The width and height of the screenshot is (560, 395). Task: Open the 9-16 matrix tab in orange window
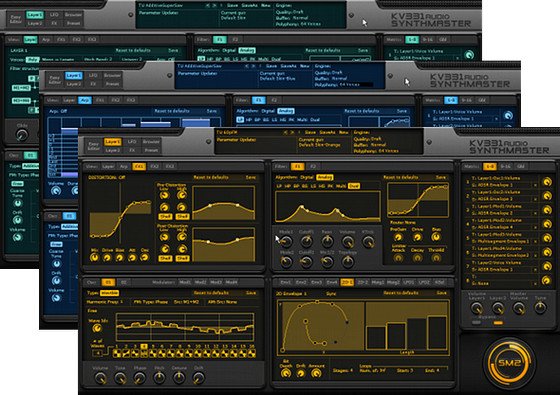click(505, 166)
